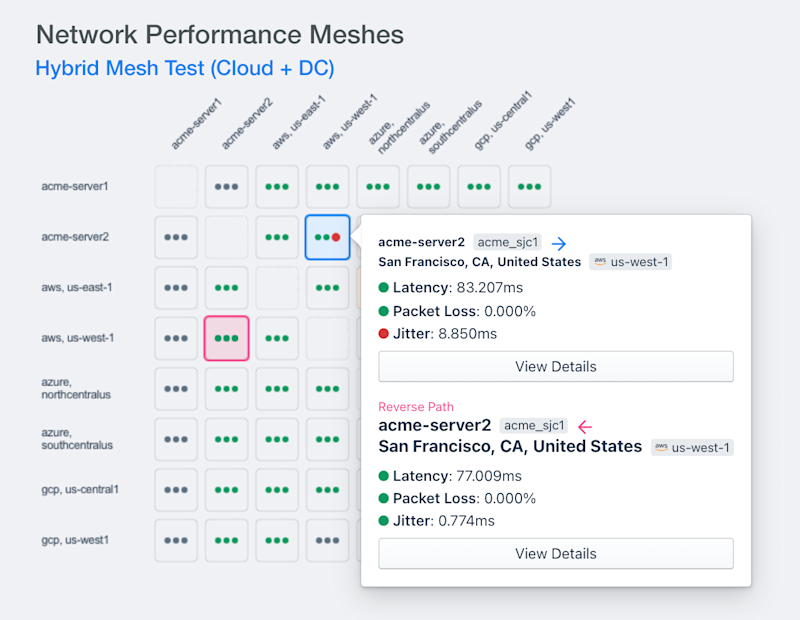Image resolution: width=800 pixels, height=620 pixels.
Task: Click the 'gcp, us-west1' row label
Action: coord(75,540)
